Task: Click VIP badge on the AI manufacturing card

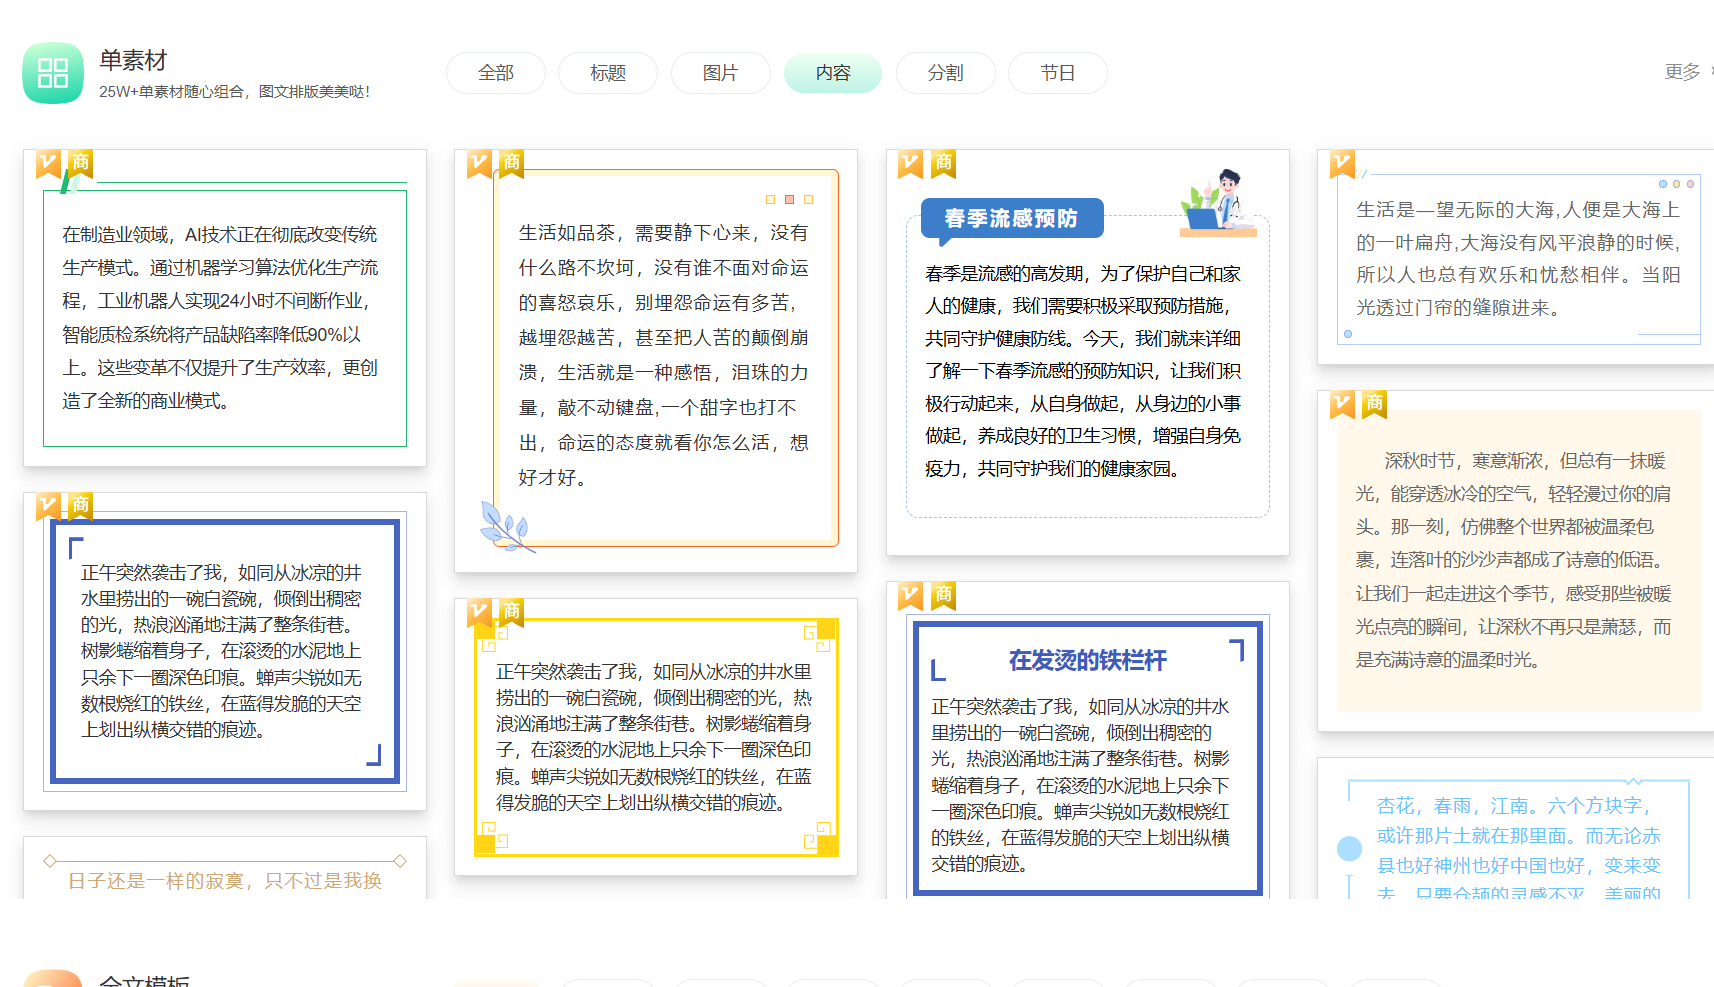Action: 49,163
